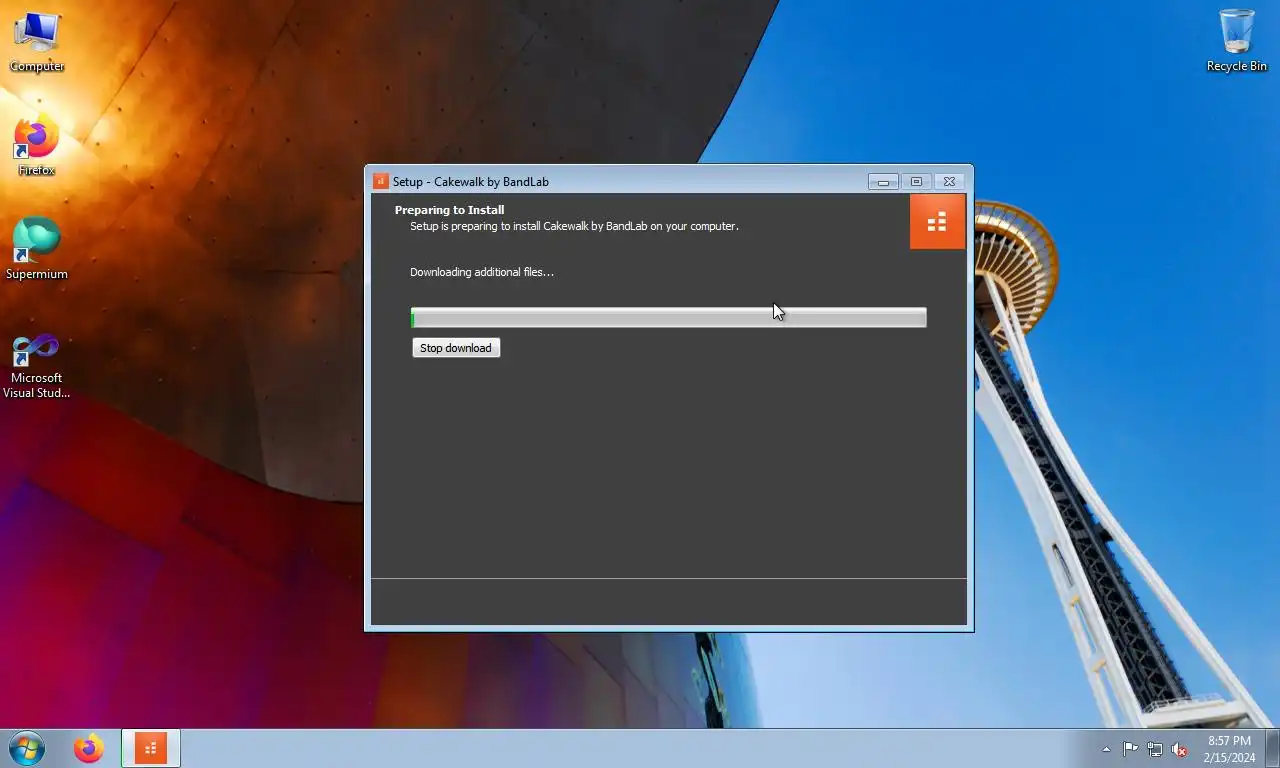The width and height of the screenshot is (1280, 768).
Task: Select the Recycle Bin desktop icon
Action: (x=1237, y=41)
